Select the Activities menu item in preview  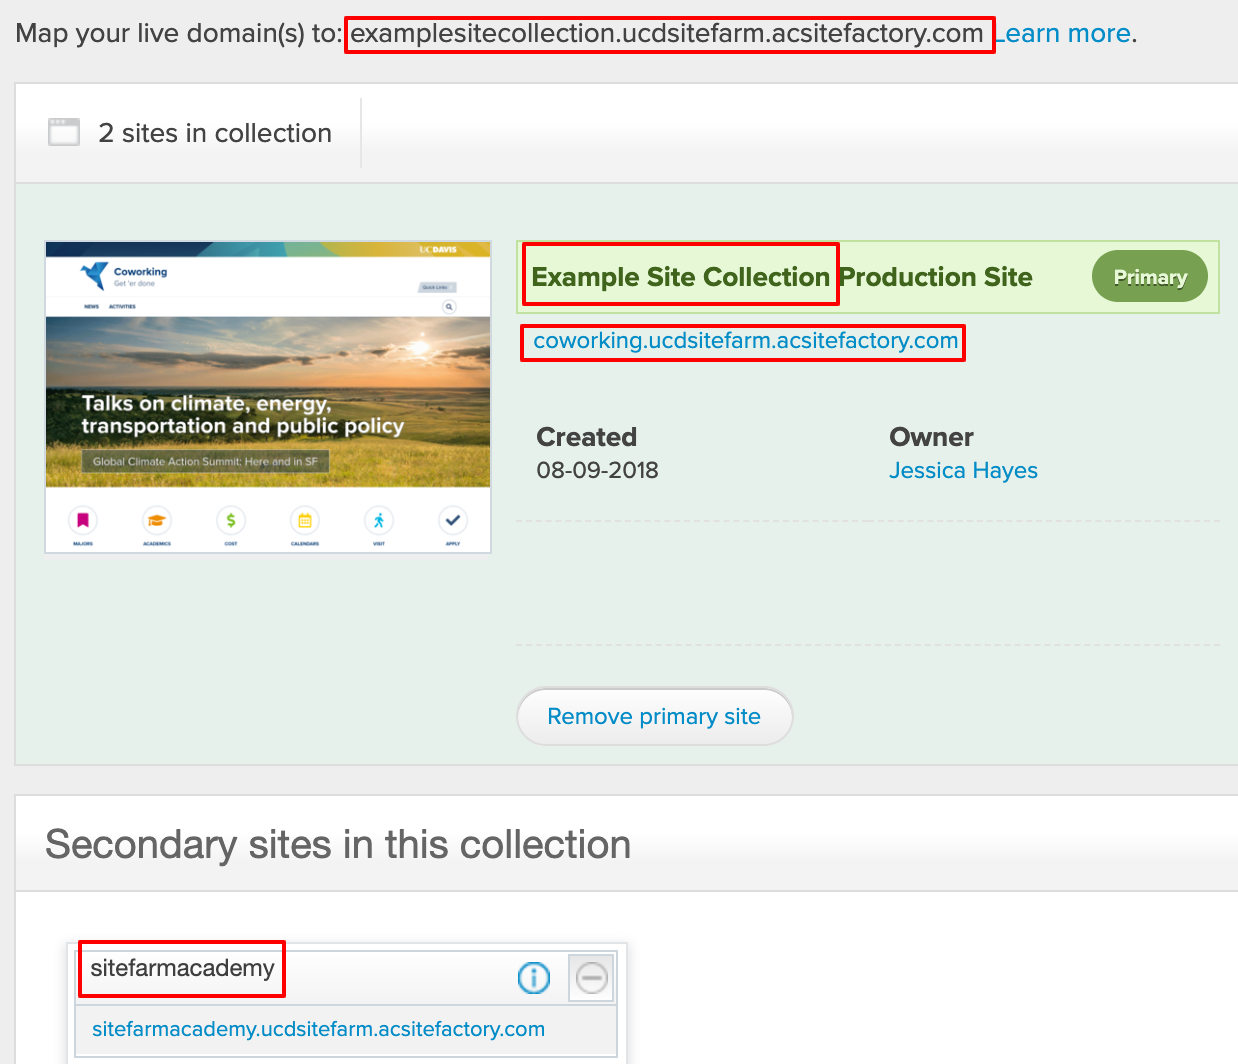pos(122,307)
